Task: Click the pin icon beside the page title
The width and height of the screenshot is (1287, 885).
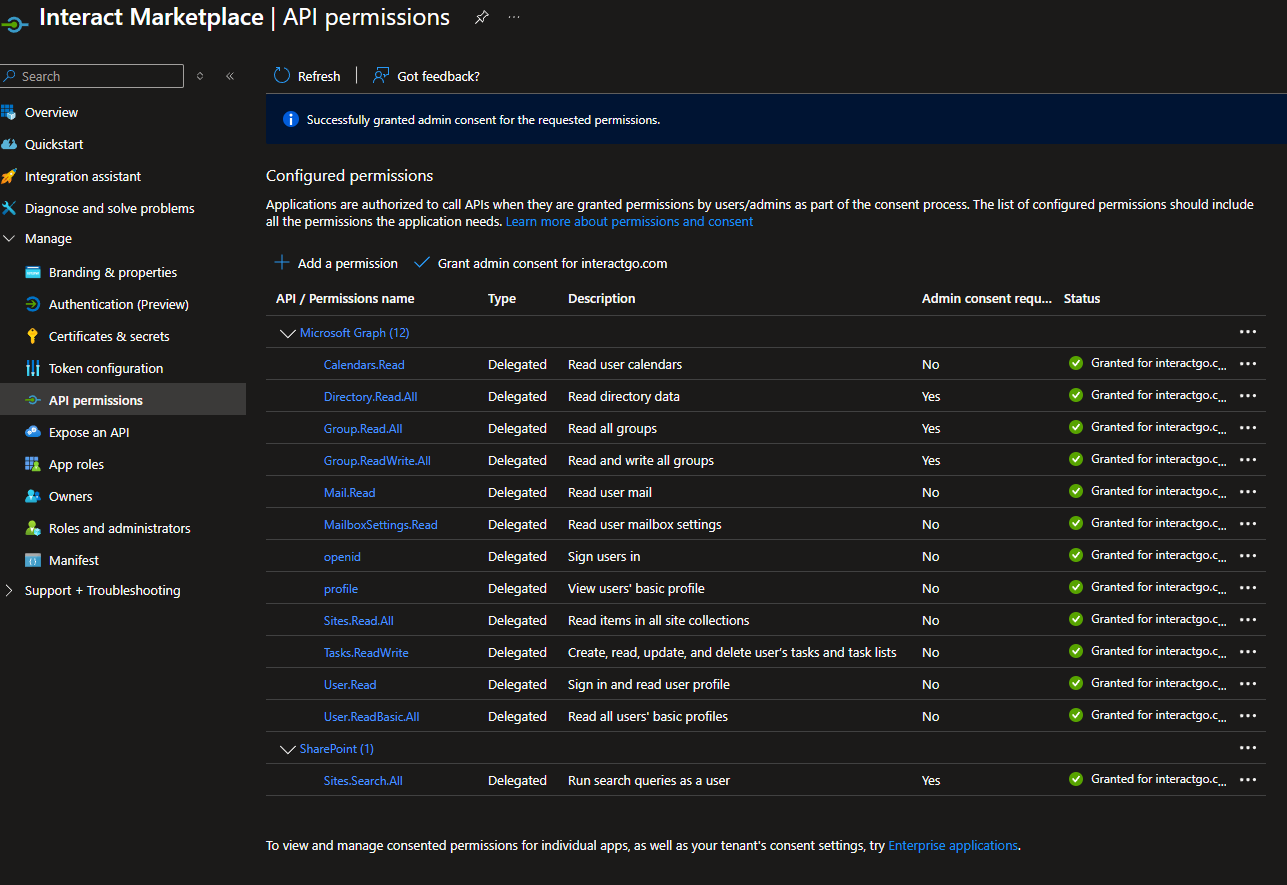Action: (x=481, y=18)
